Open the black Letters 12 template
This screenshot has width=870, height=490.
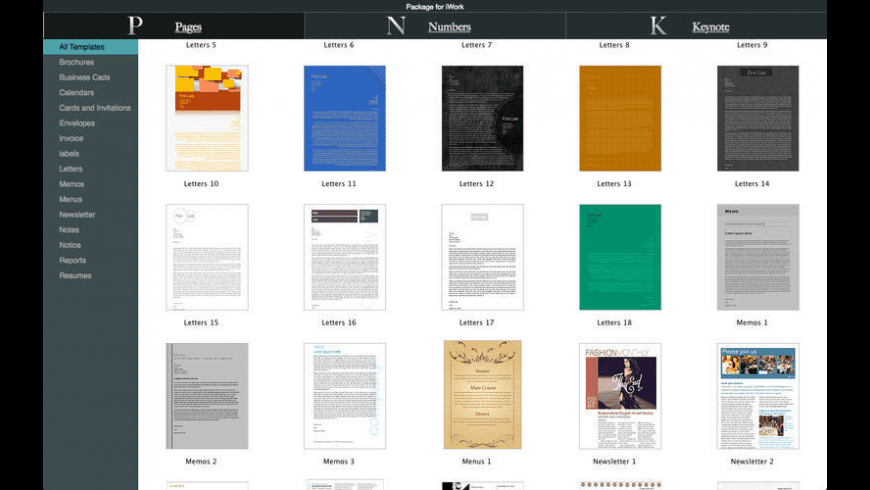482,118
